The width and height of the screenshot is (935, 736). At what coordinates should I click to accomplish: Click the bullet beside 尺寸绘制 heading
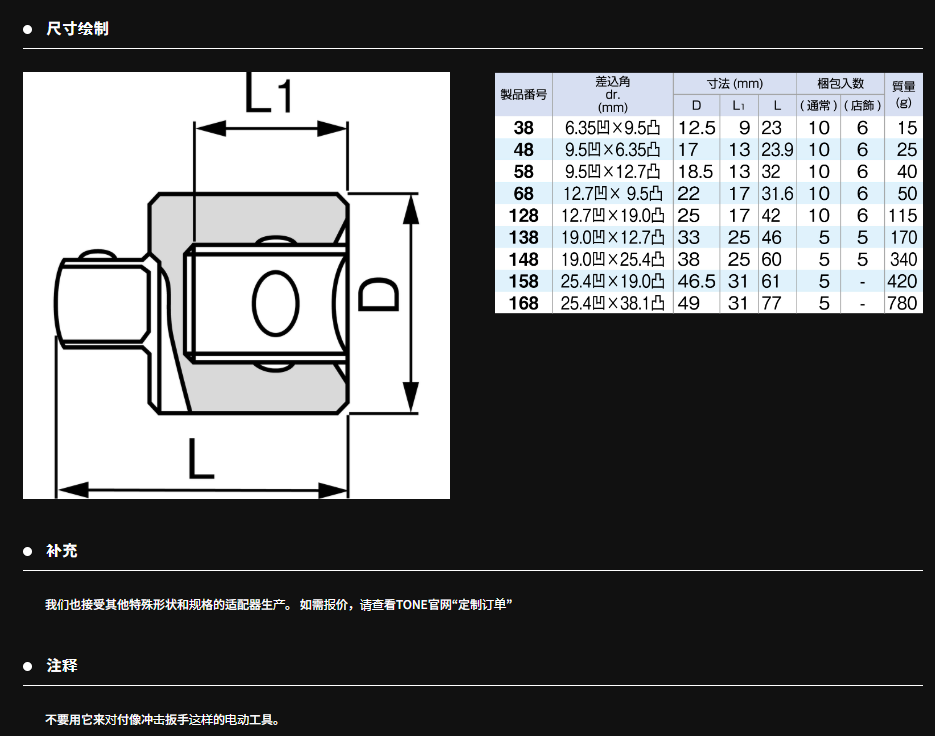click(x=28, y=29)
